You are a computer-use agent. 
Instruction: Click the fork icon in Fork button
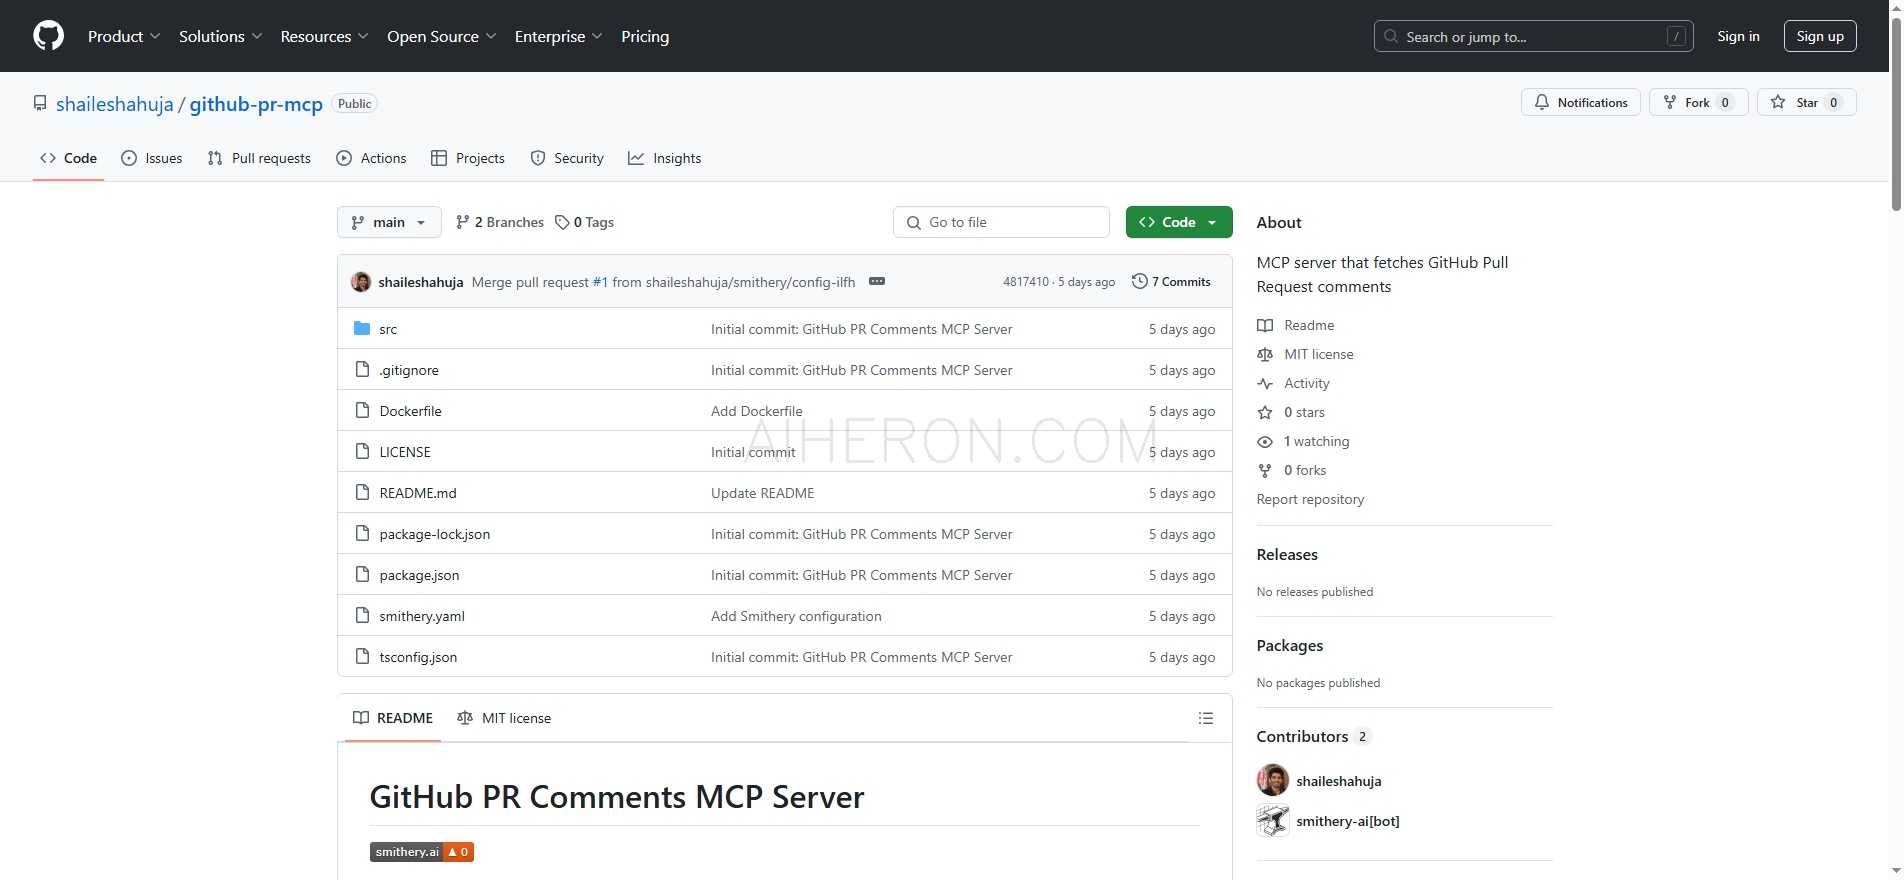pos(1669,102)
